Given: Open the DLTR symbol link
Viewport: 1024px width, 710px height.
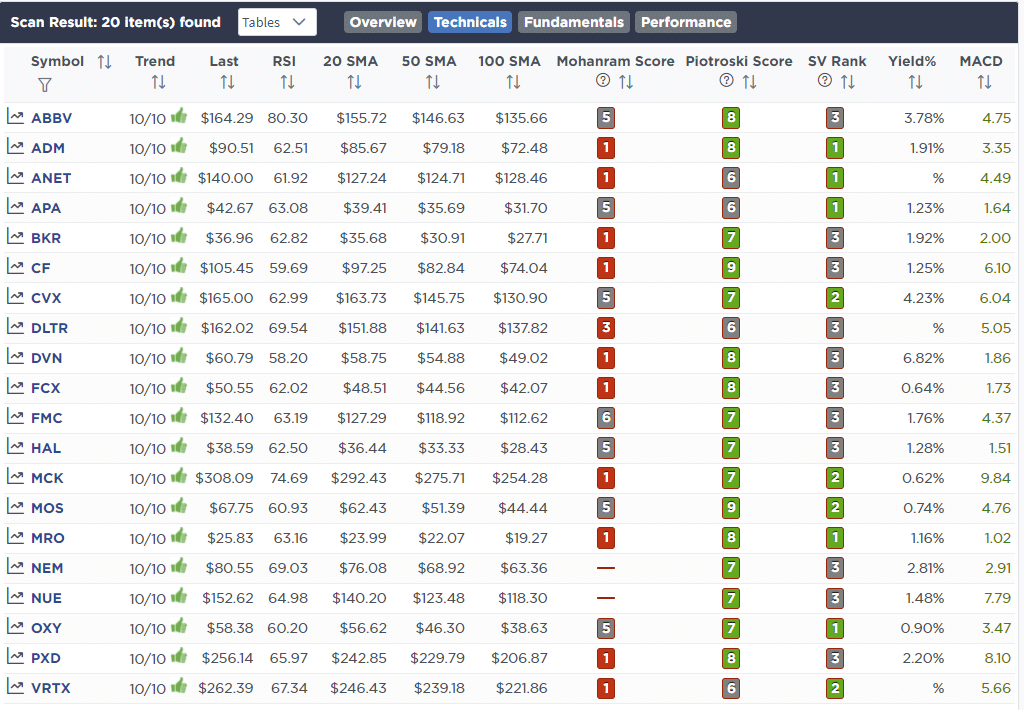Looking at the screenshot, I should (x=49, y=328).
